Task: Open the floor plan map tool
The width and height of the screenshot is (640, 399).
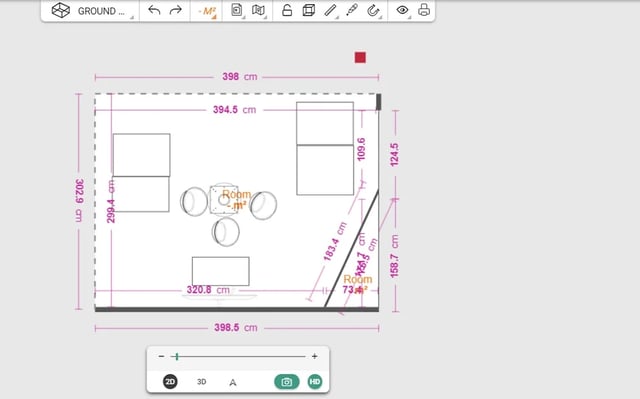Action: (258, 10)
